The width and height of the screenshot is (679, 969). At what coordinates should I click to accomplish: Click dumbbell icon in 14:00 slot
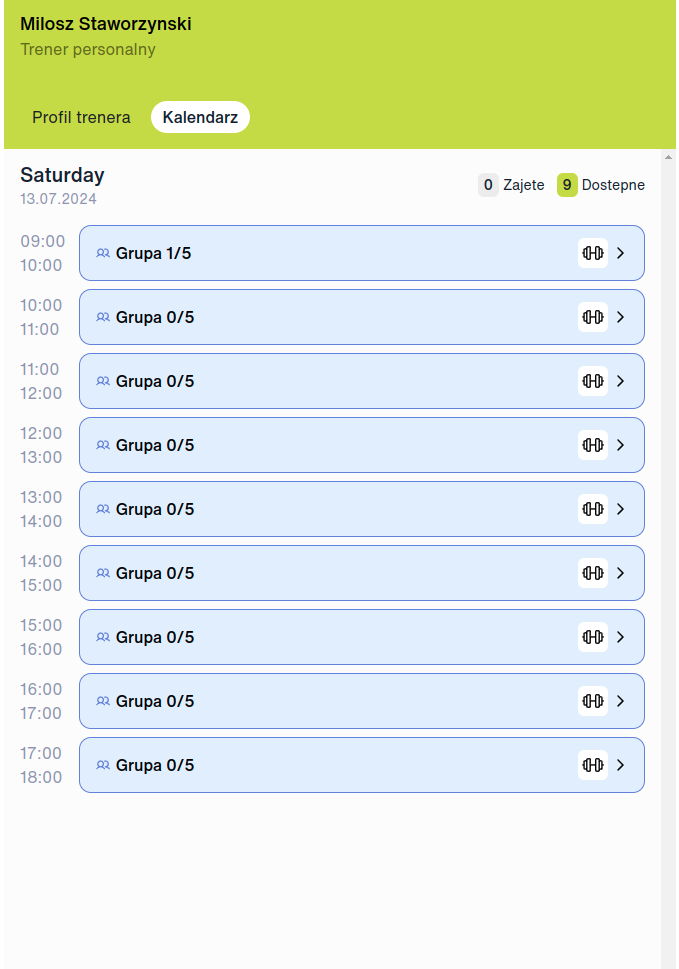tap(593, 573)
